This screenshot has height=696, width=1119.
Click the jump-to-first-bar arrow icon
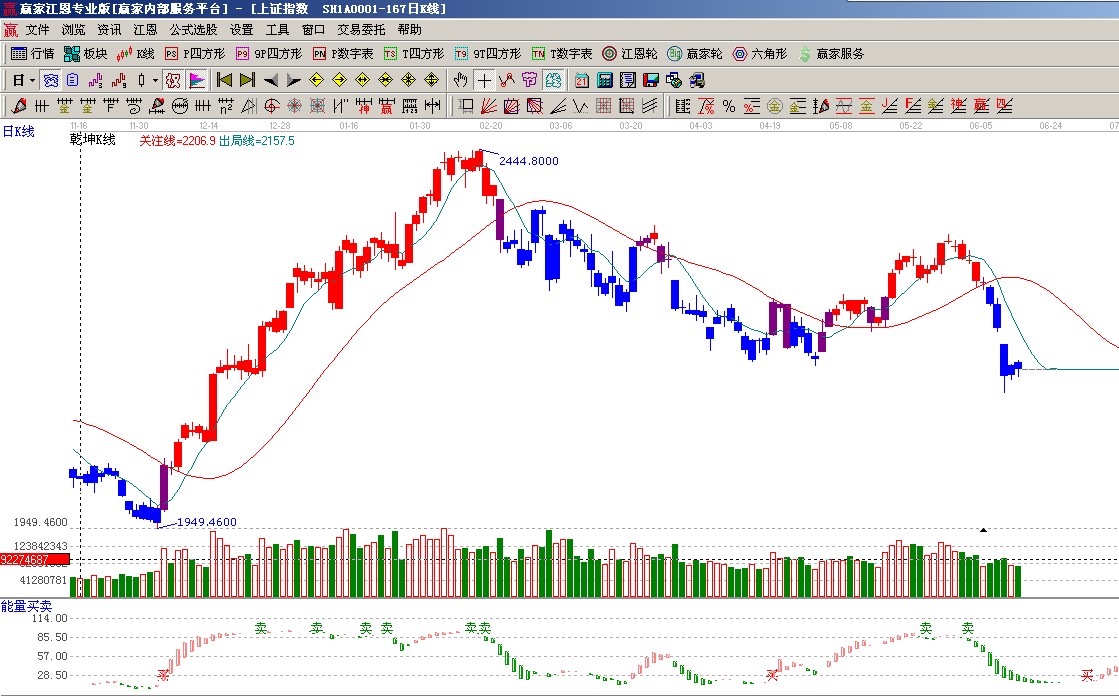tap(225, 80)
